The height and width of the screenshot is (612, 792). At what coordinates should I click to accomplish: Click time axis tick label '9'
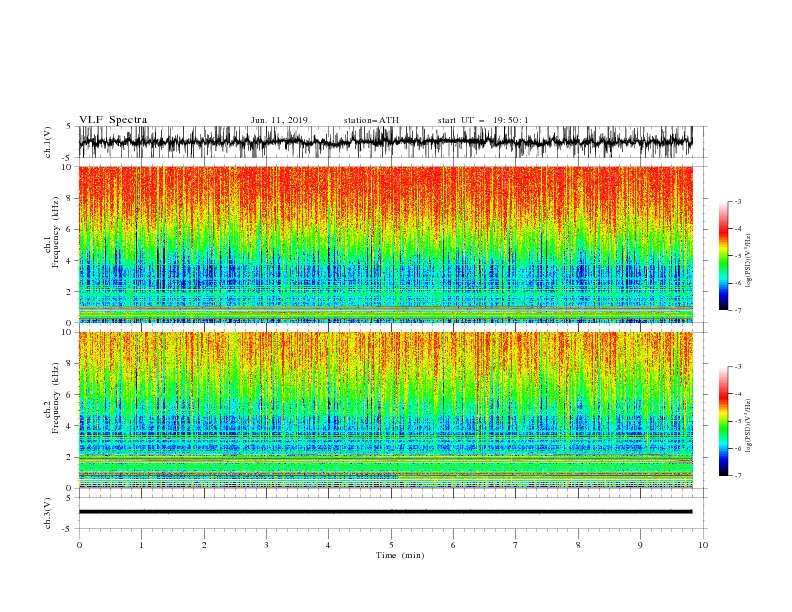pyautogui.click(x=640, y=545)
